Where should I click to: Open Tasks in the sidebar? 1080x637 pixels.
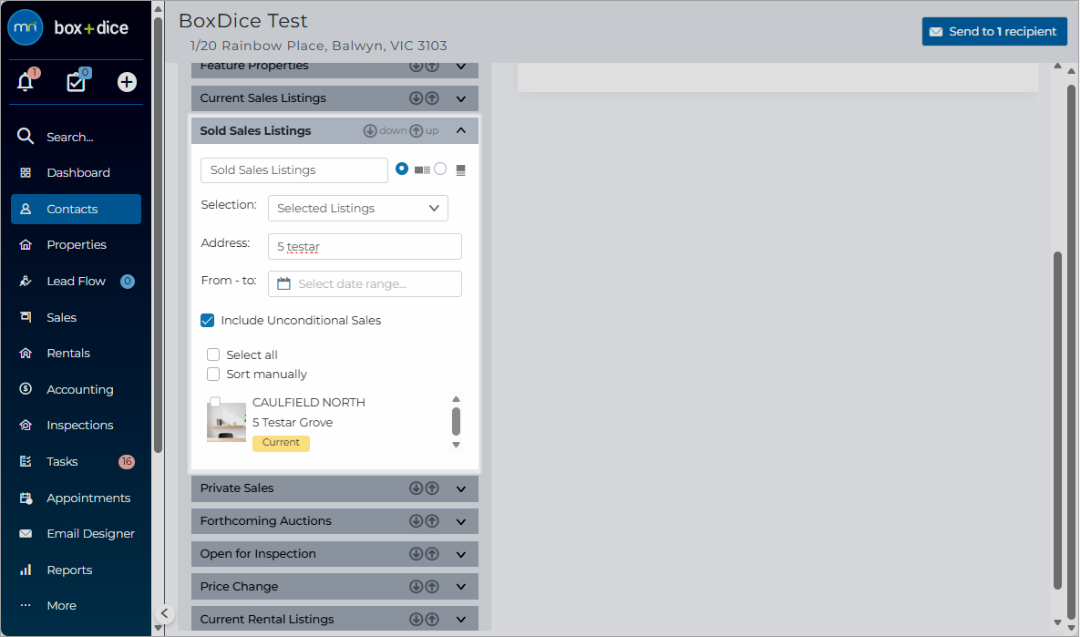(76, 461)
